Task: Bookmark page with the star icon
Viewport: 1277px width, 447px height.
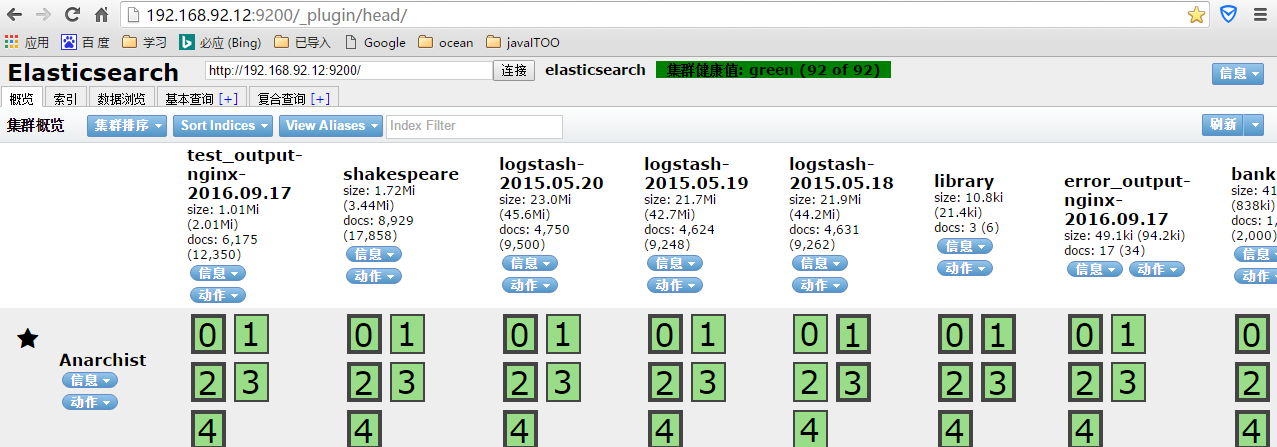Action: pos(1196,15)
